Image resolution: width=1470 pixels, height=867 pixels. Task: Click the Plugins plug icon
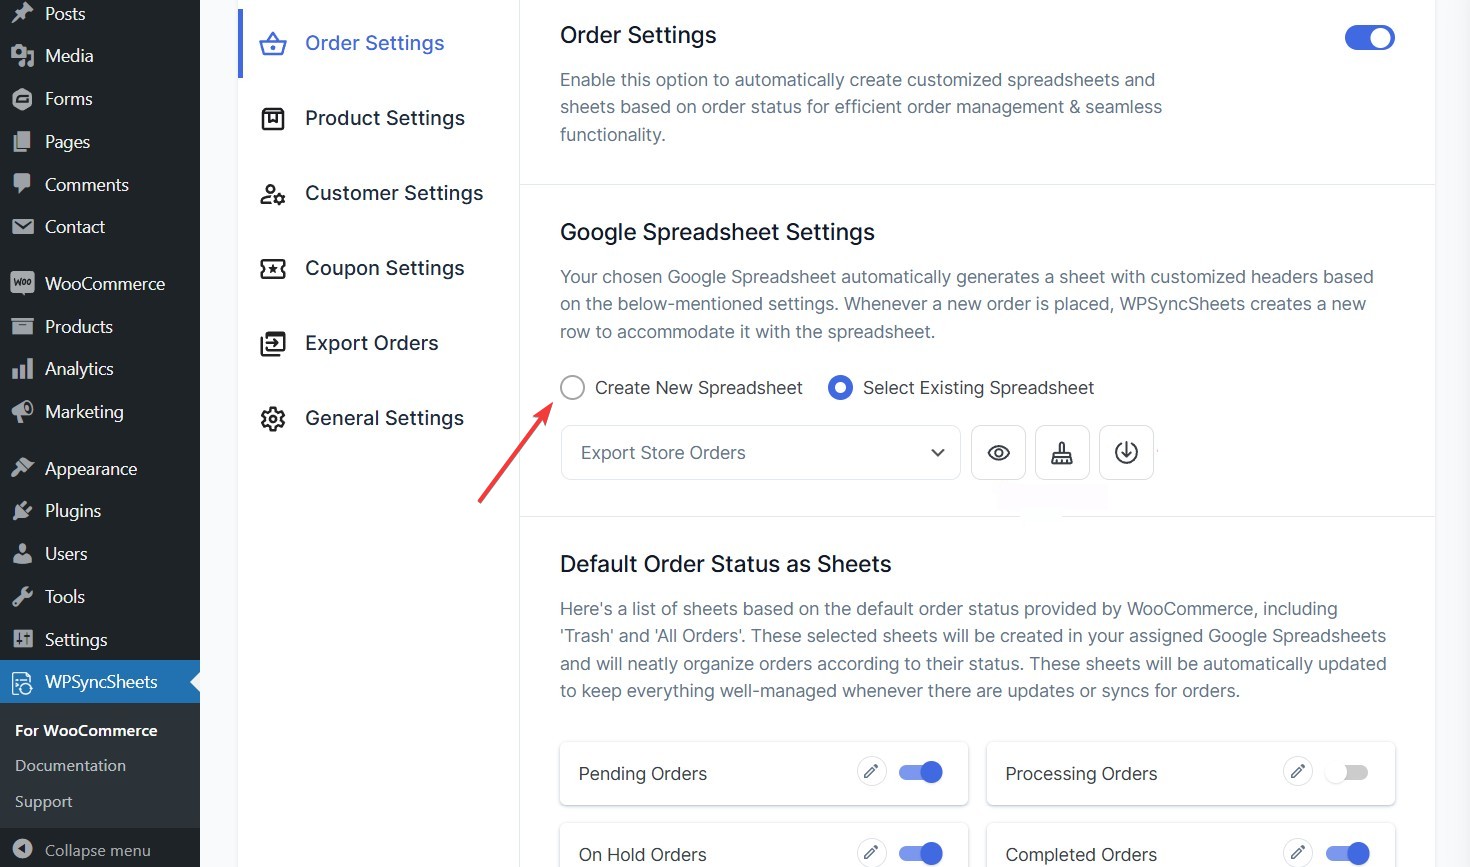22,511
